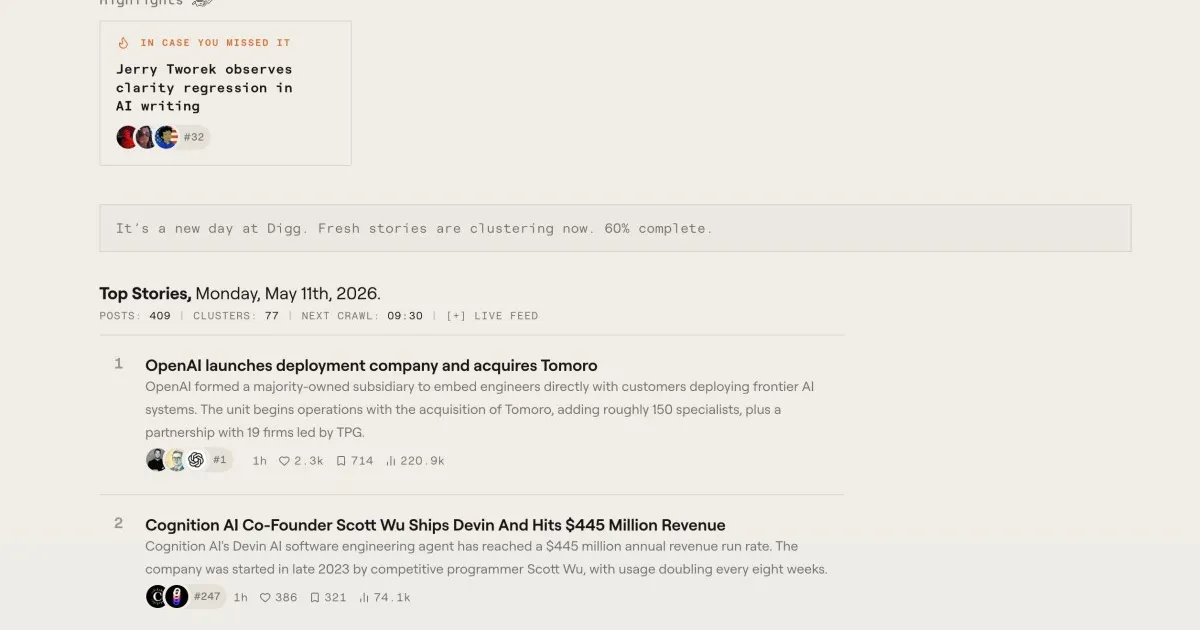Screen dimensions: 1200x630
Task: Click the Top Stories Monday May 11th heading
Action: (240, 293)
